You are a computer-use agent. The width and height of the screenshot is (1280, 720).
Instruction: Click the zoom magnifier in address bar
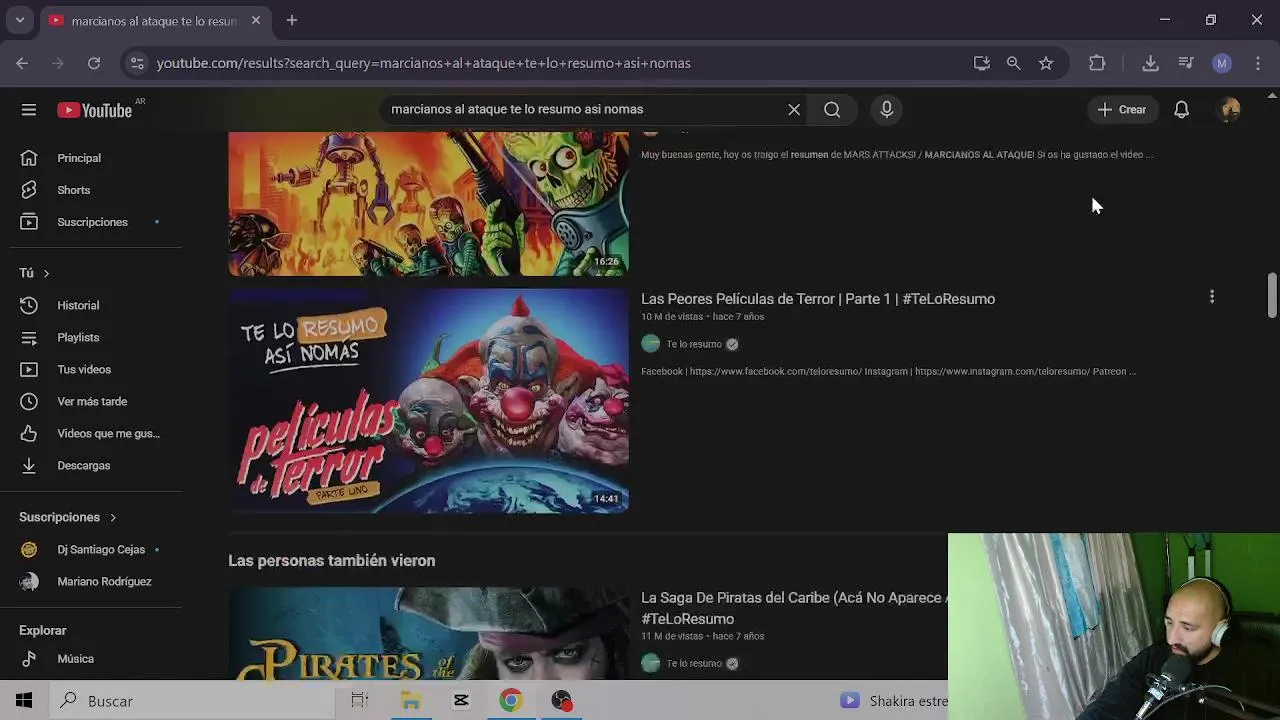coord(1014,63)
